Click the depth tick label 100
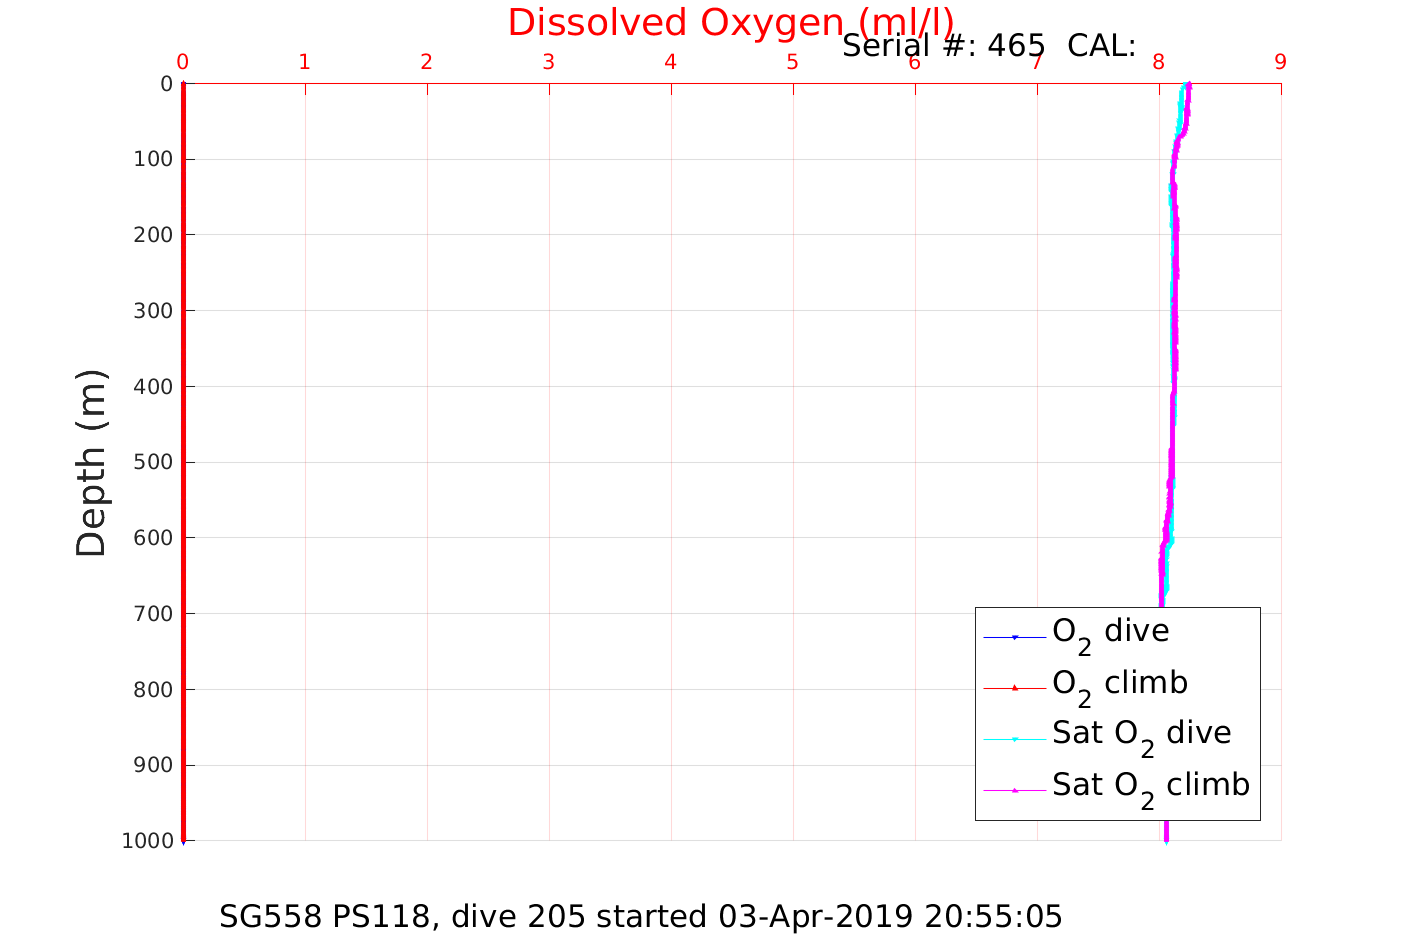 coord(152,159)
